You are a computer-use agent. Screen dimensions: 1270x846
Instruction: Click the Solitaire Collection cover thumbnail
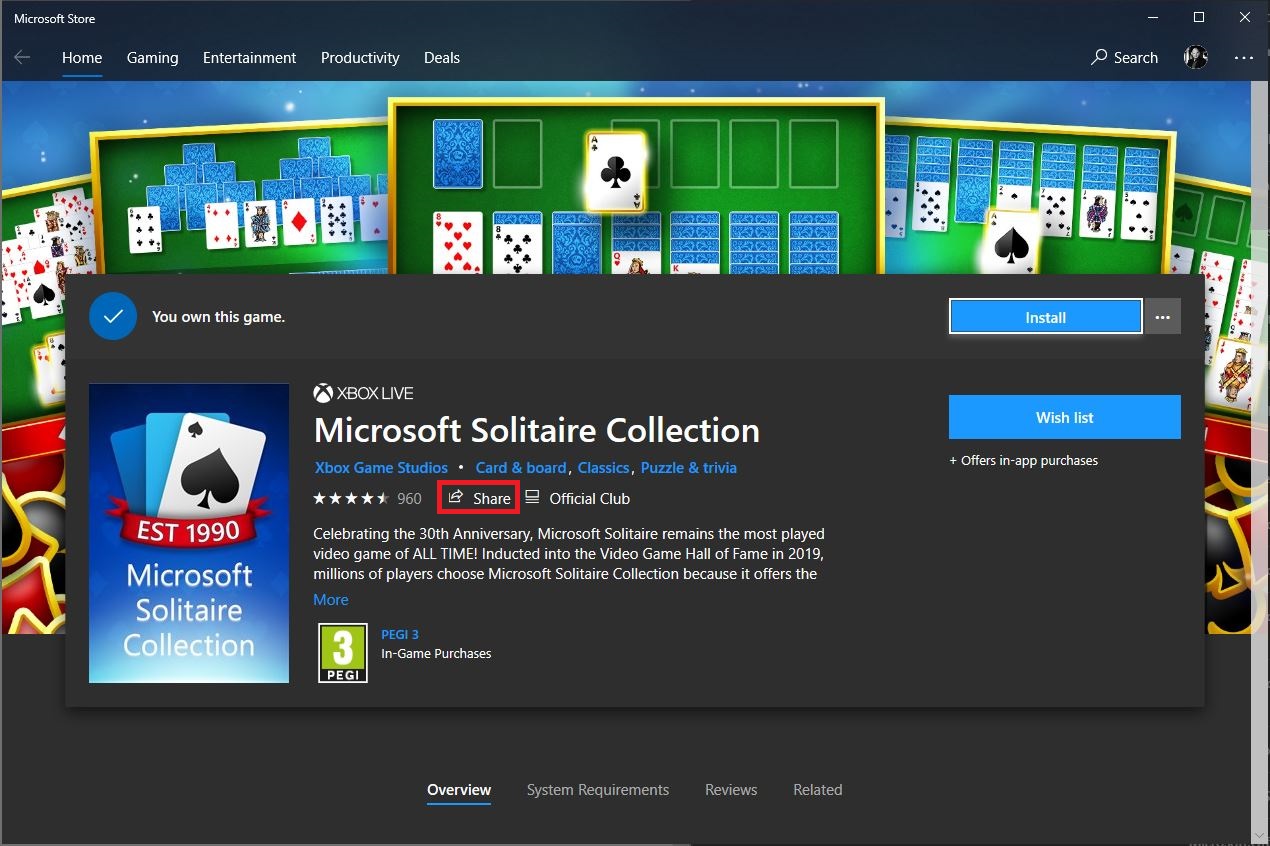(189, 533)
